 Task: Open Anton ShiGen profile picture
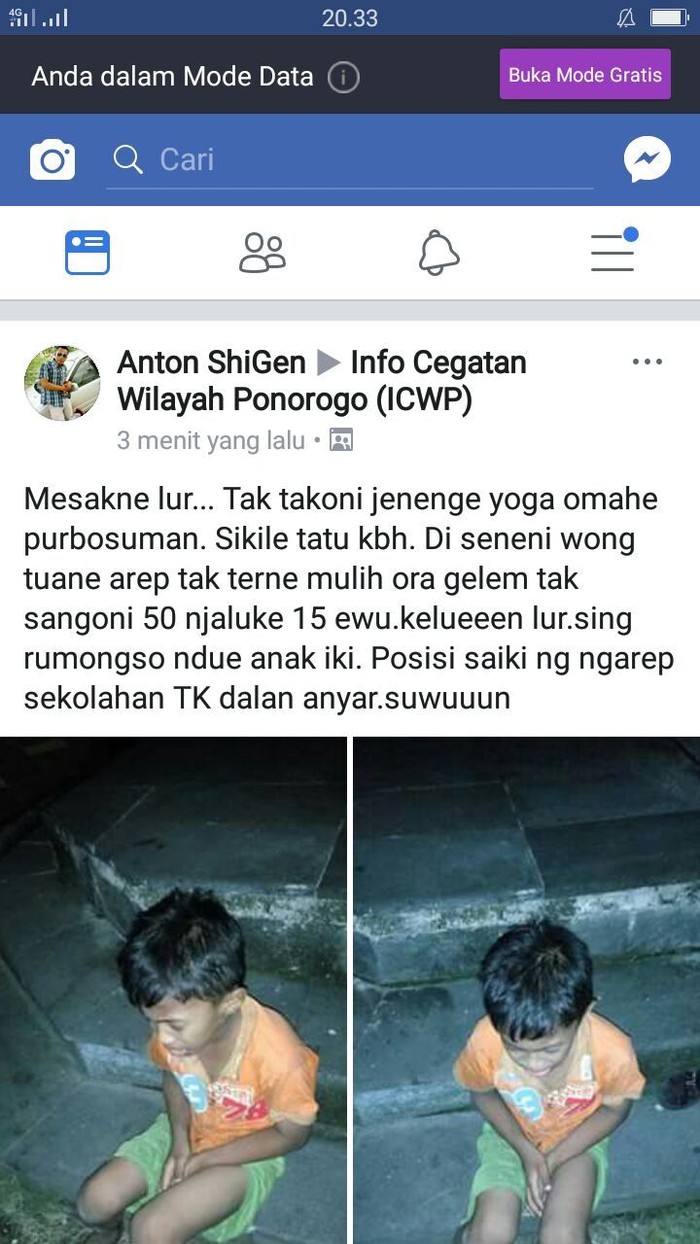(62, 383)
